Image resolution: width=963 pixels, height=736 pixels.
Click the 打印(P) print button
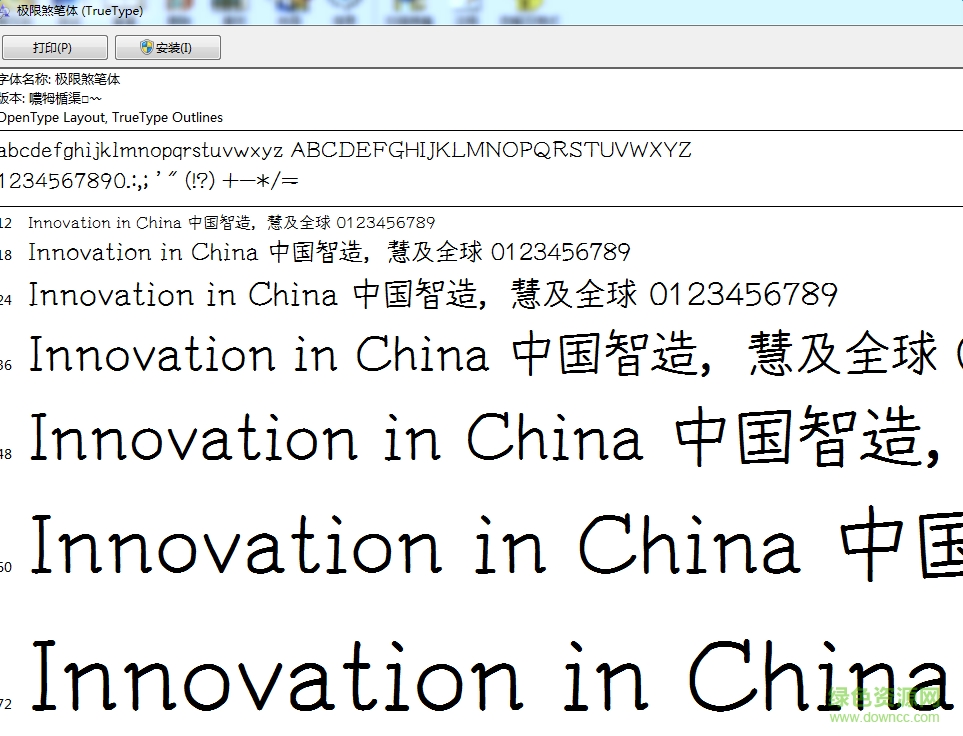click(54, 47)
